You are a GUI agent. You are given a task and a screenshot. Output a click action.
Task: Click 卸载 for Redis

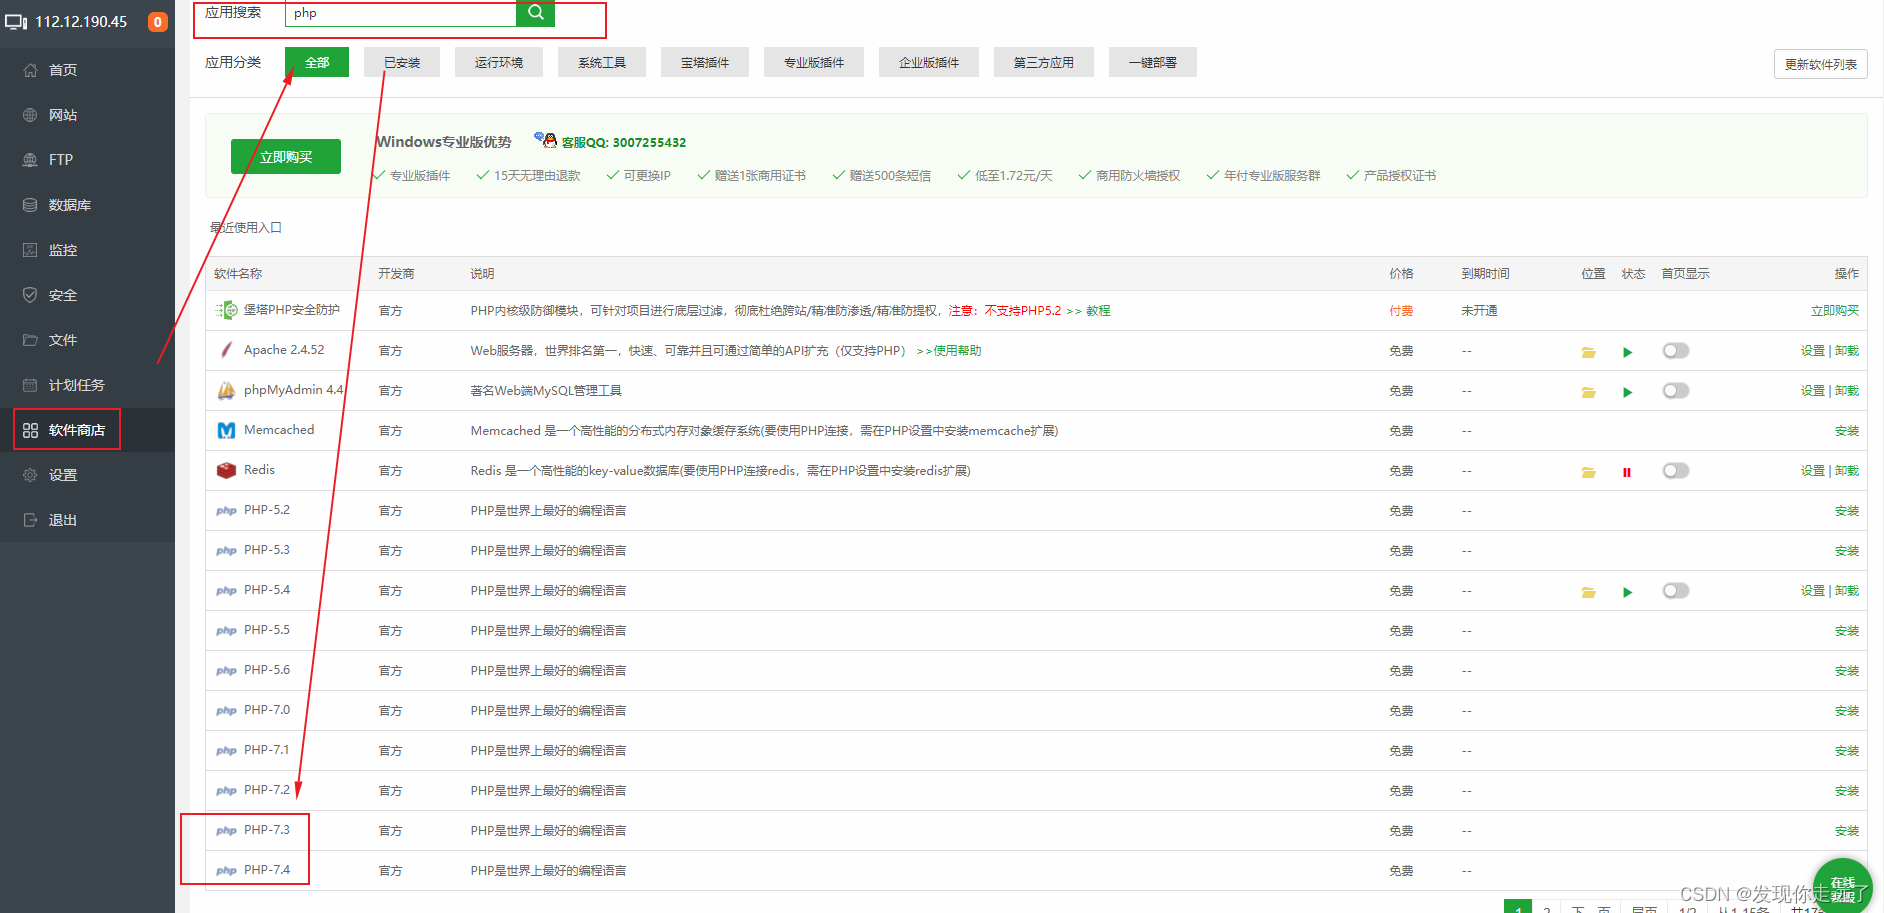[x=1847, y=471]
